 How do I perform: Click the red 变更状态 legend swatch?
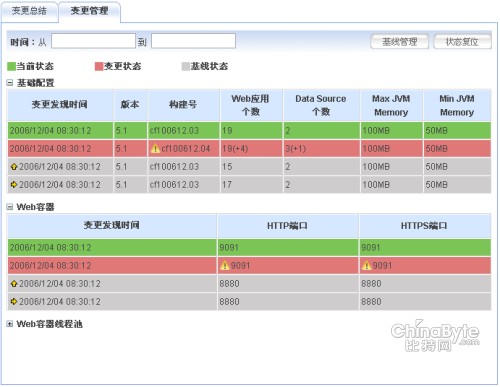pos(99,66)
